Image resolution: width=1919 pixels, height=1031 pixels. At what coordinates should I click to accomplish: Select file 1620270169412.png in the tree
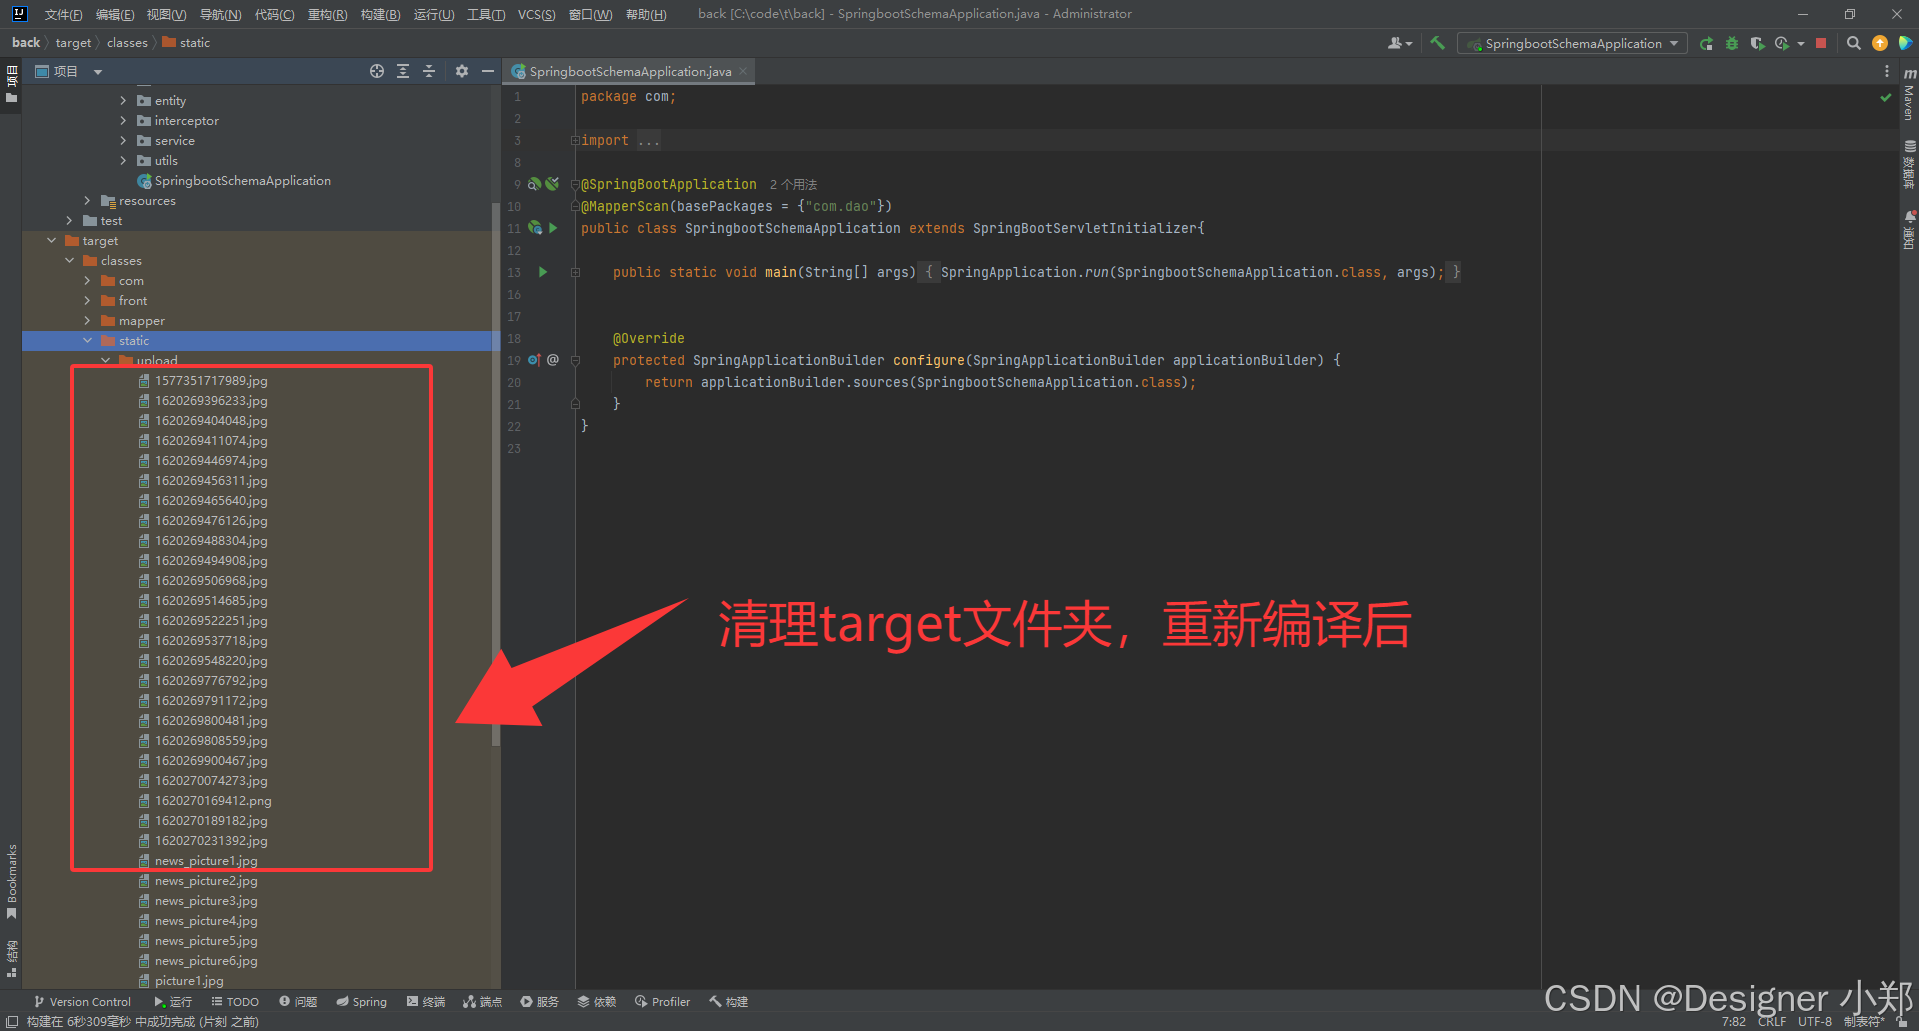coord(213,801)
